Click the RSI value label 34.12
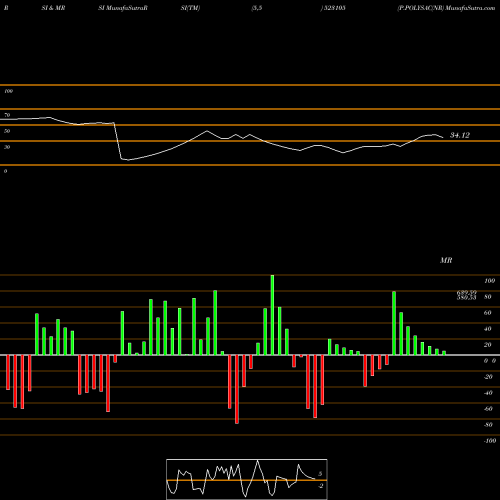Screen dimensions: 500x500 click(460, 135)
